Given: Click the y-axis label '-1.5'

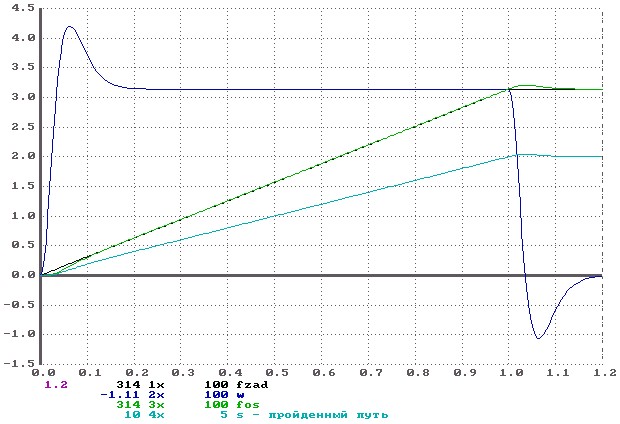Looking at the screenshot, I should point(19,363).
